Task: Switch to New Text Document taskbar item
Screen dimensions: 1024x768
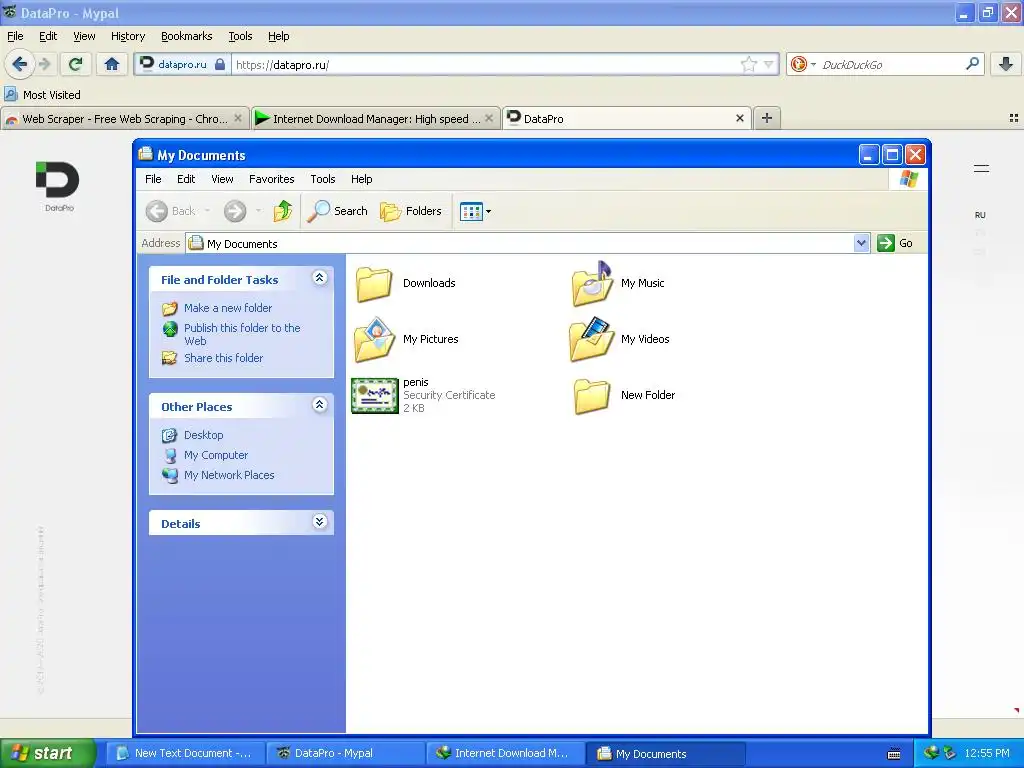Action: (185, 753)
